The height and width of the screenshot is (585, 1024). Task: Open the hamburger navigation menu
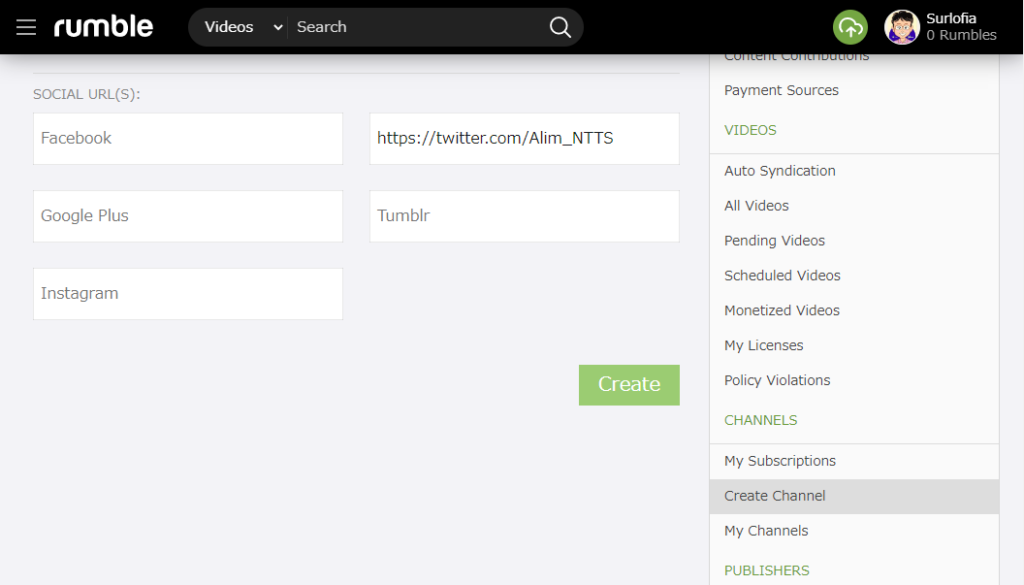[x=26, y=27]
